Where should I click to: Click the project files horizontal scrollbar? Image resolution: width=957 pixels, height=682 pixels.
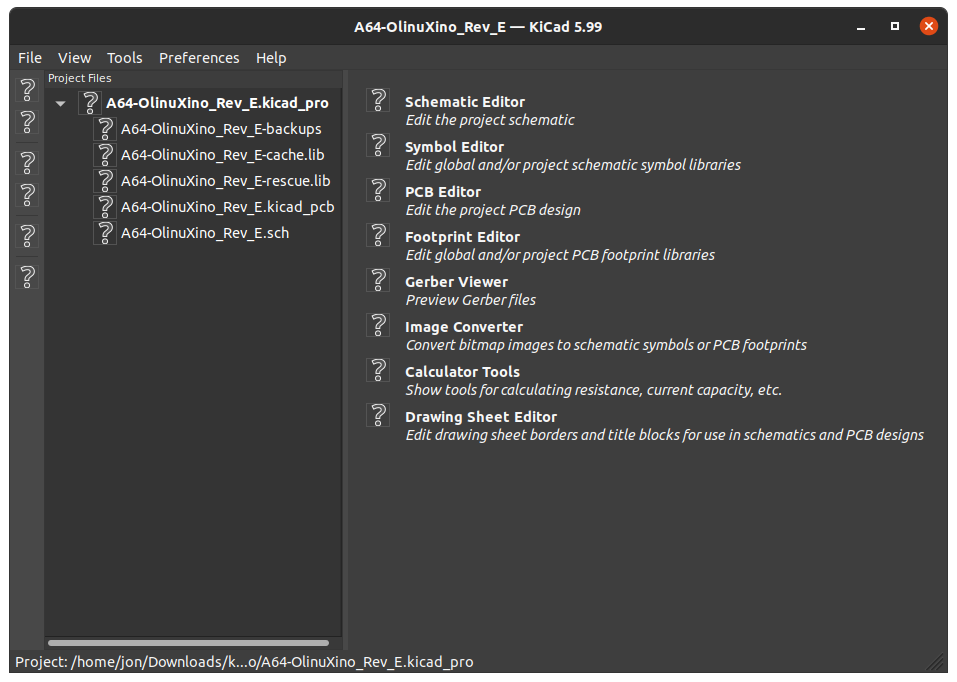coord(188,643)
